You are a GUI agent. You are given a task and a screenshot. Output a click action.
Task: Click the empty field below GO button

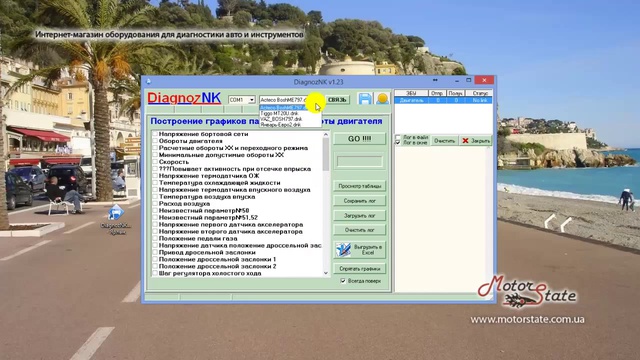tap(360, 161)
